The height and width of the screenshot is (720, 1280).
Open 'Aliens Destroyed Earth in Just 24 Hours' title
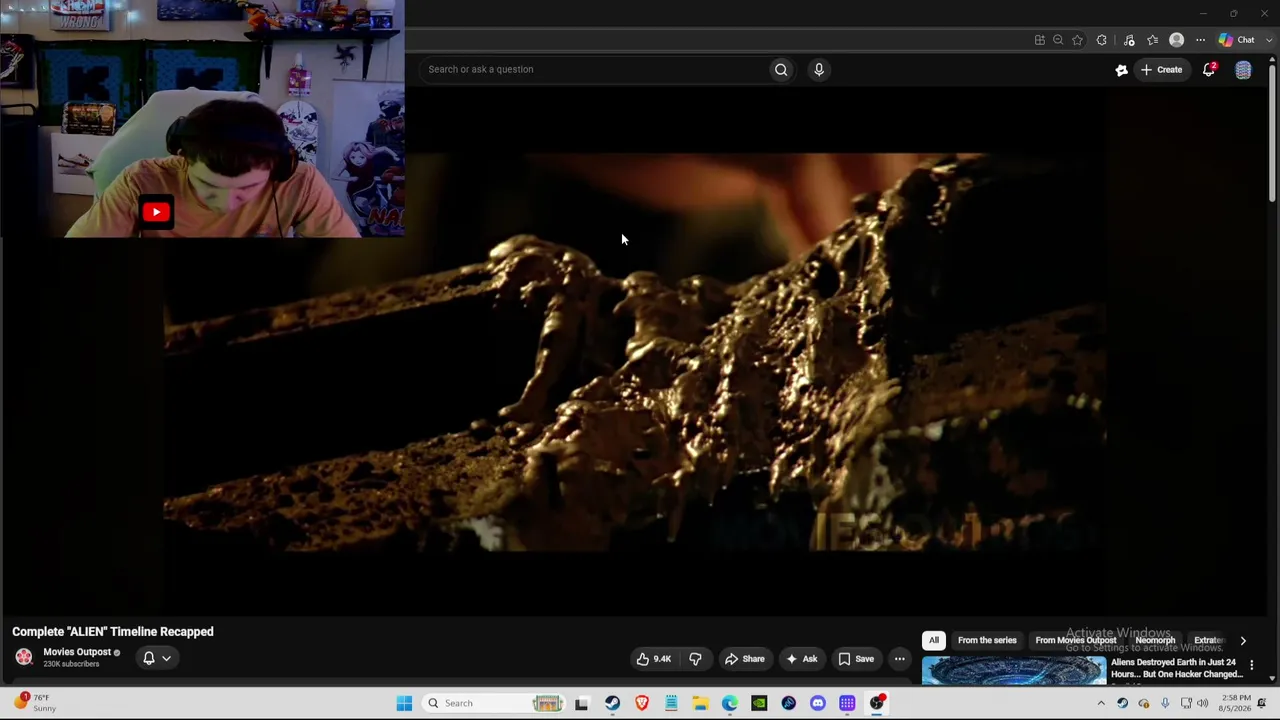coord(1176,668)
